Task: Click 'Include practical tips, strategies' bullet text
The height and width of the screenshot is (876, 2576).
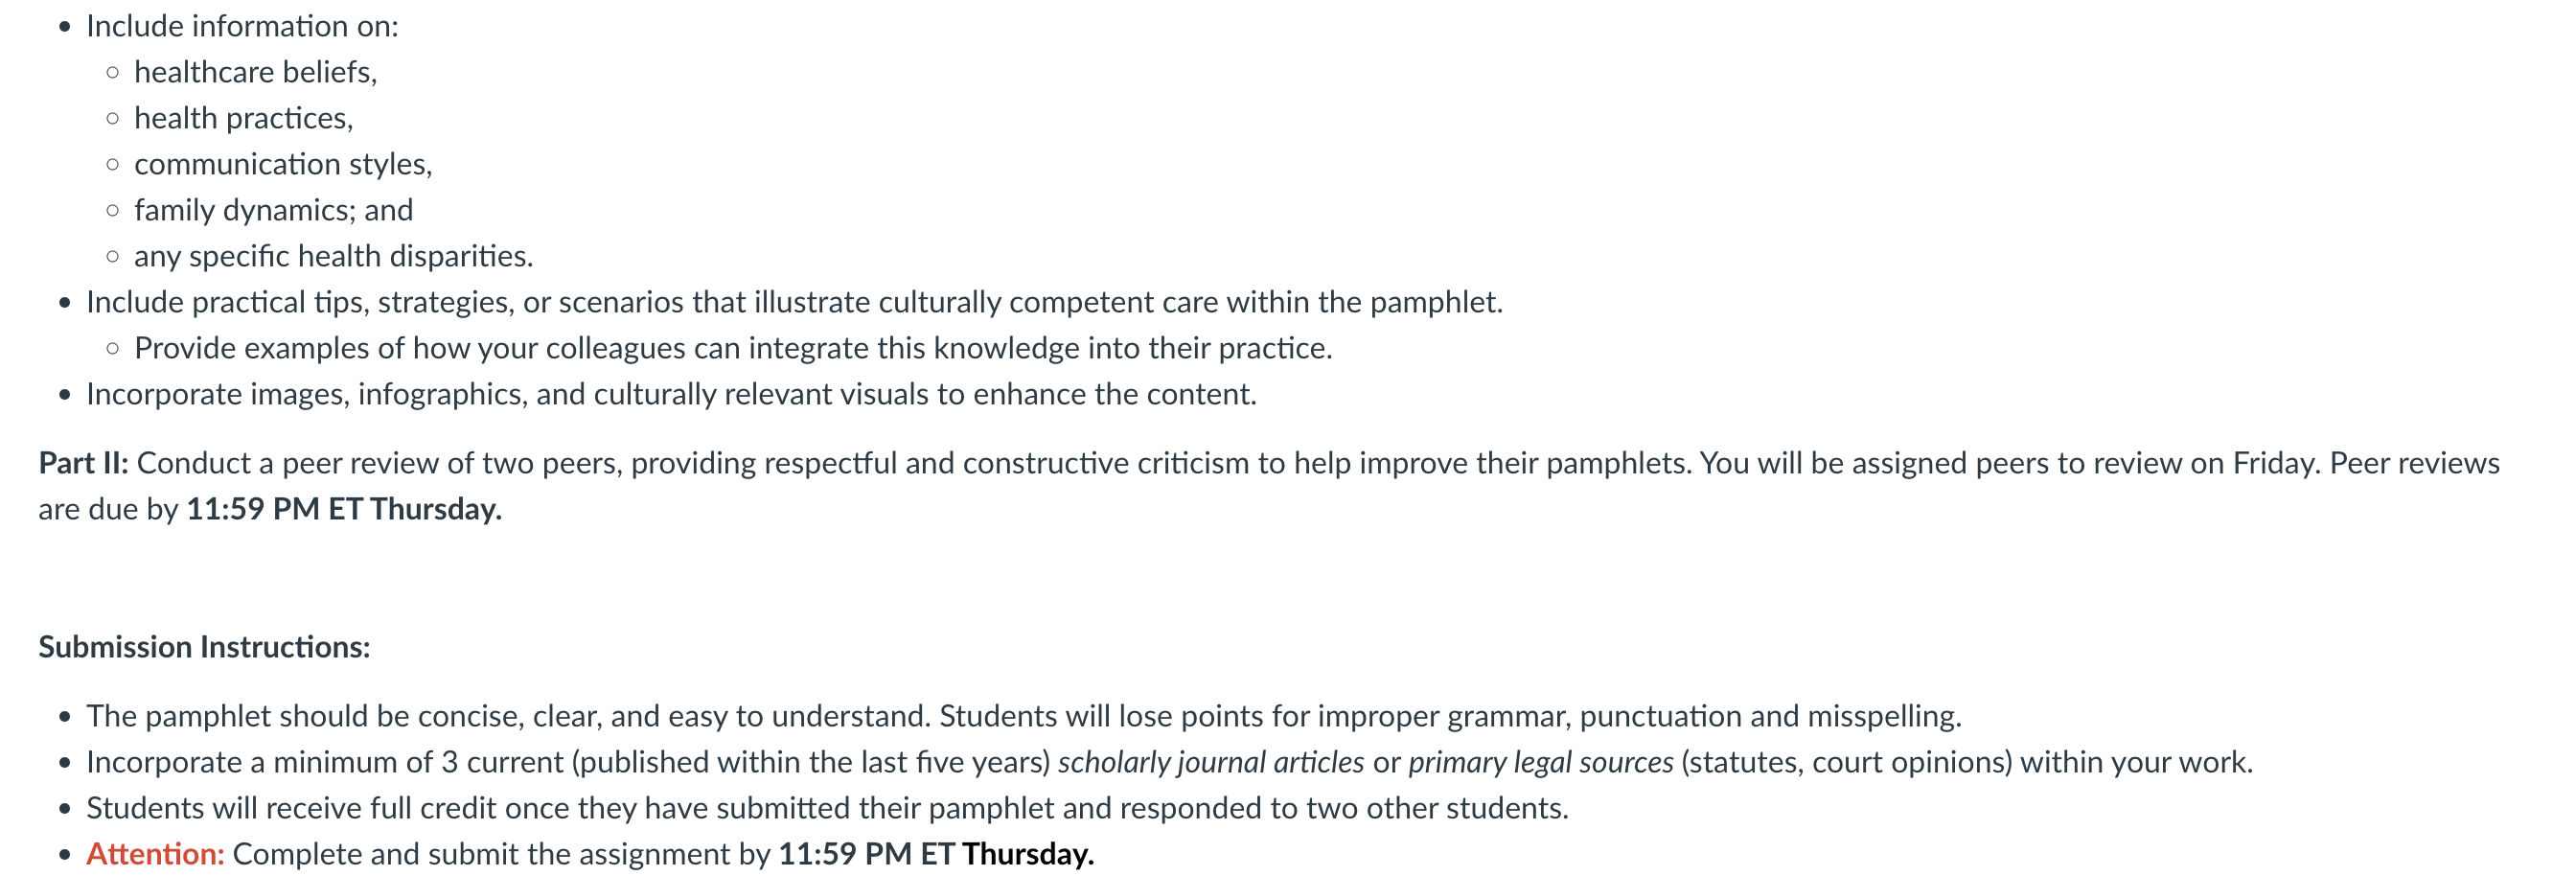Action: click(x=795, y=302)
